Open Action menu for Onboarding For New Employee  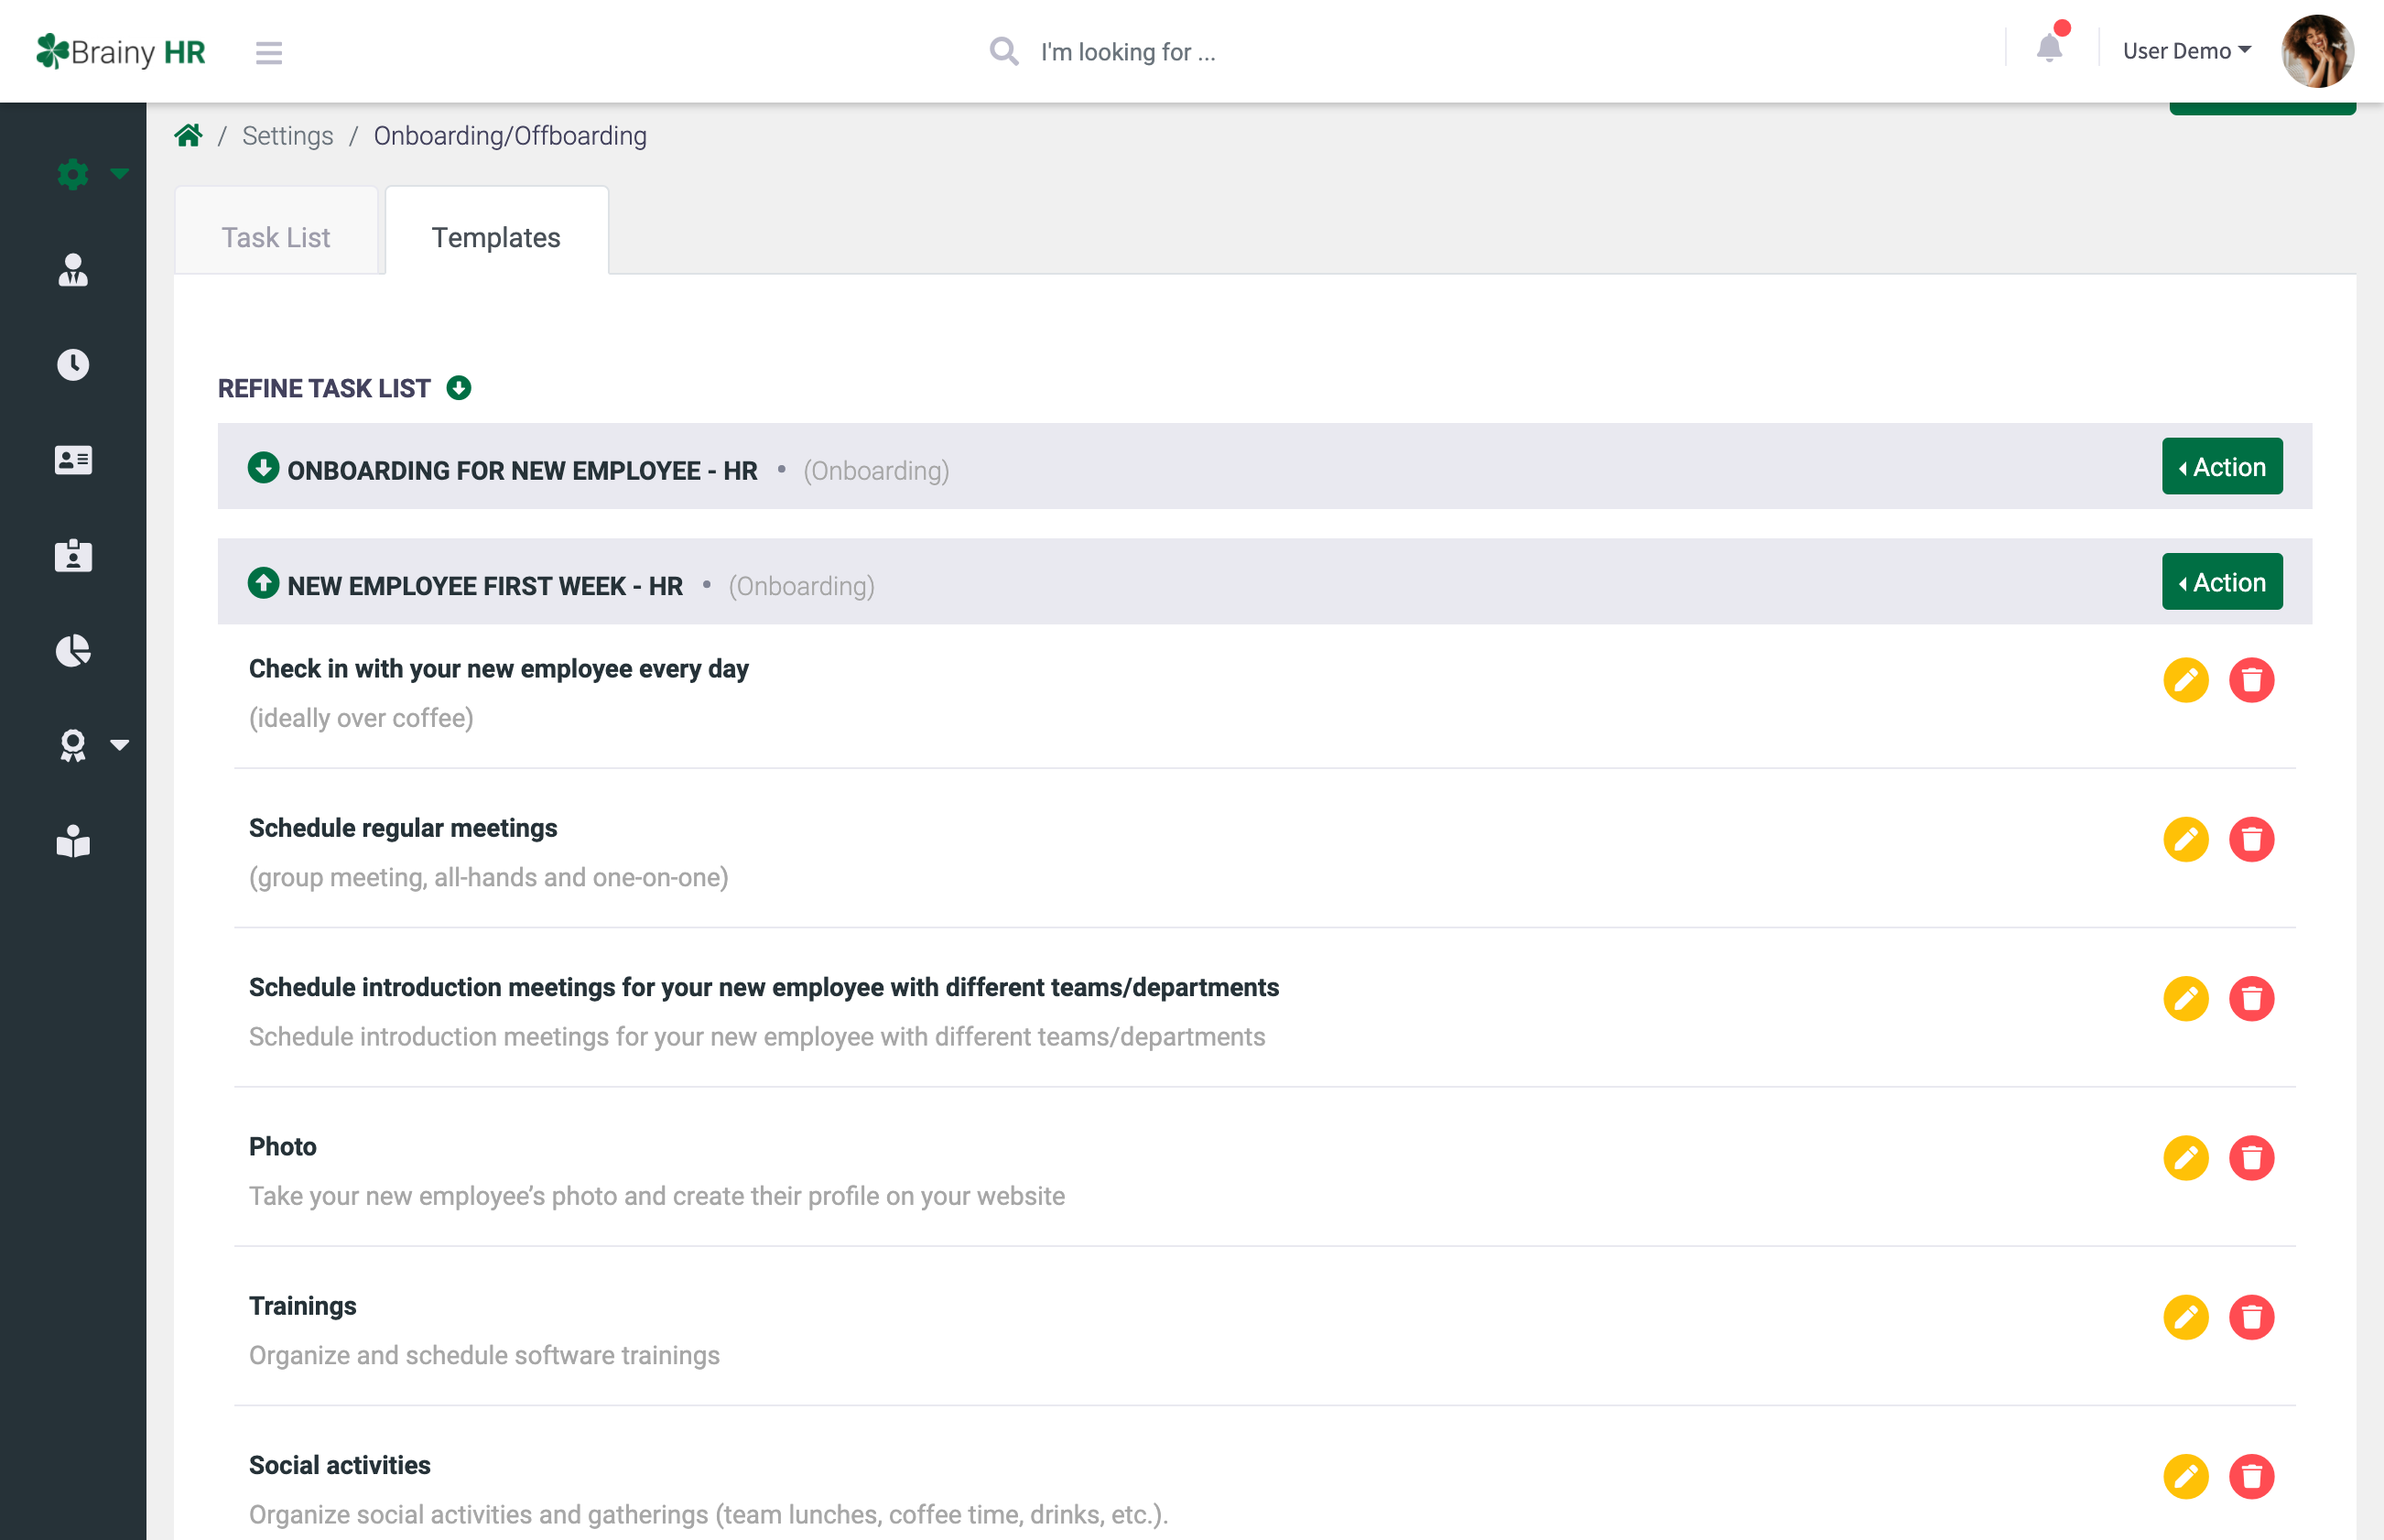2222,466
